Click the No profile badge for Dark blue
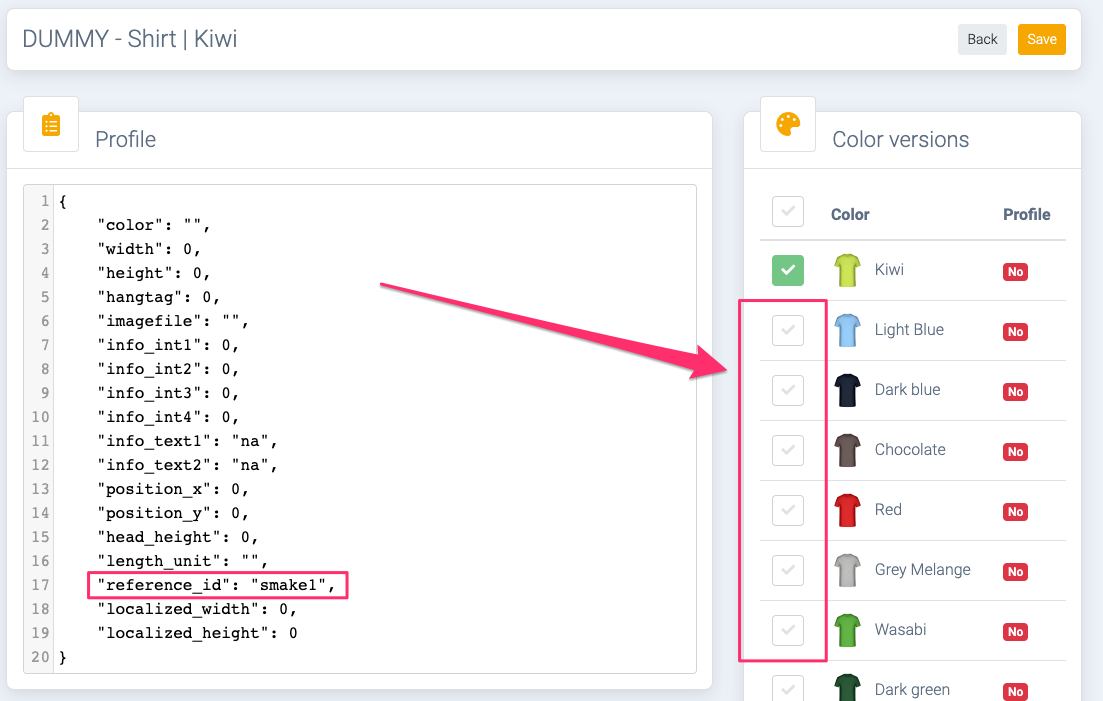Viewport: 1103px width, 701px height. (x=1015, y=392)
